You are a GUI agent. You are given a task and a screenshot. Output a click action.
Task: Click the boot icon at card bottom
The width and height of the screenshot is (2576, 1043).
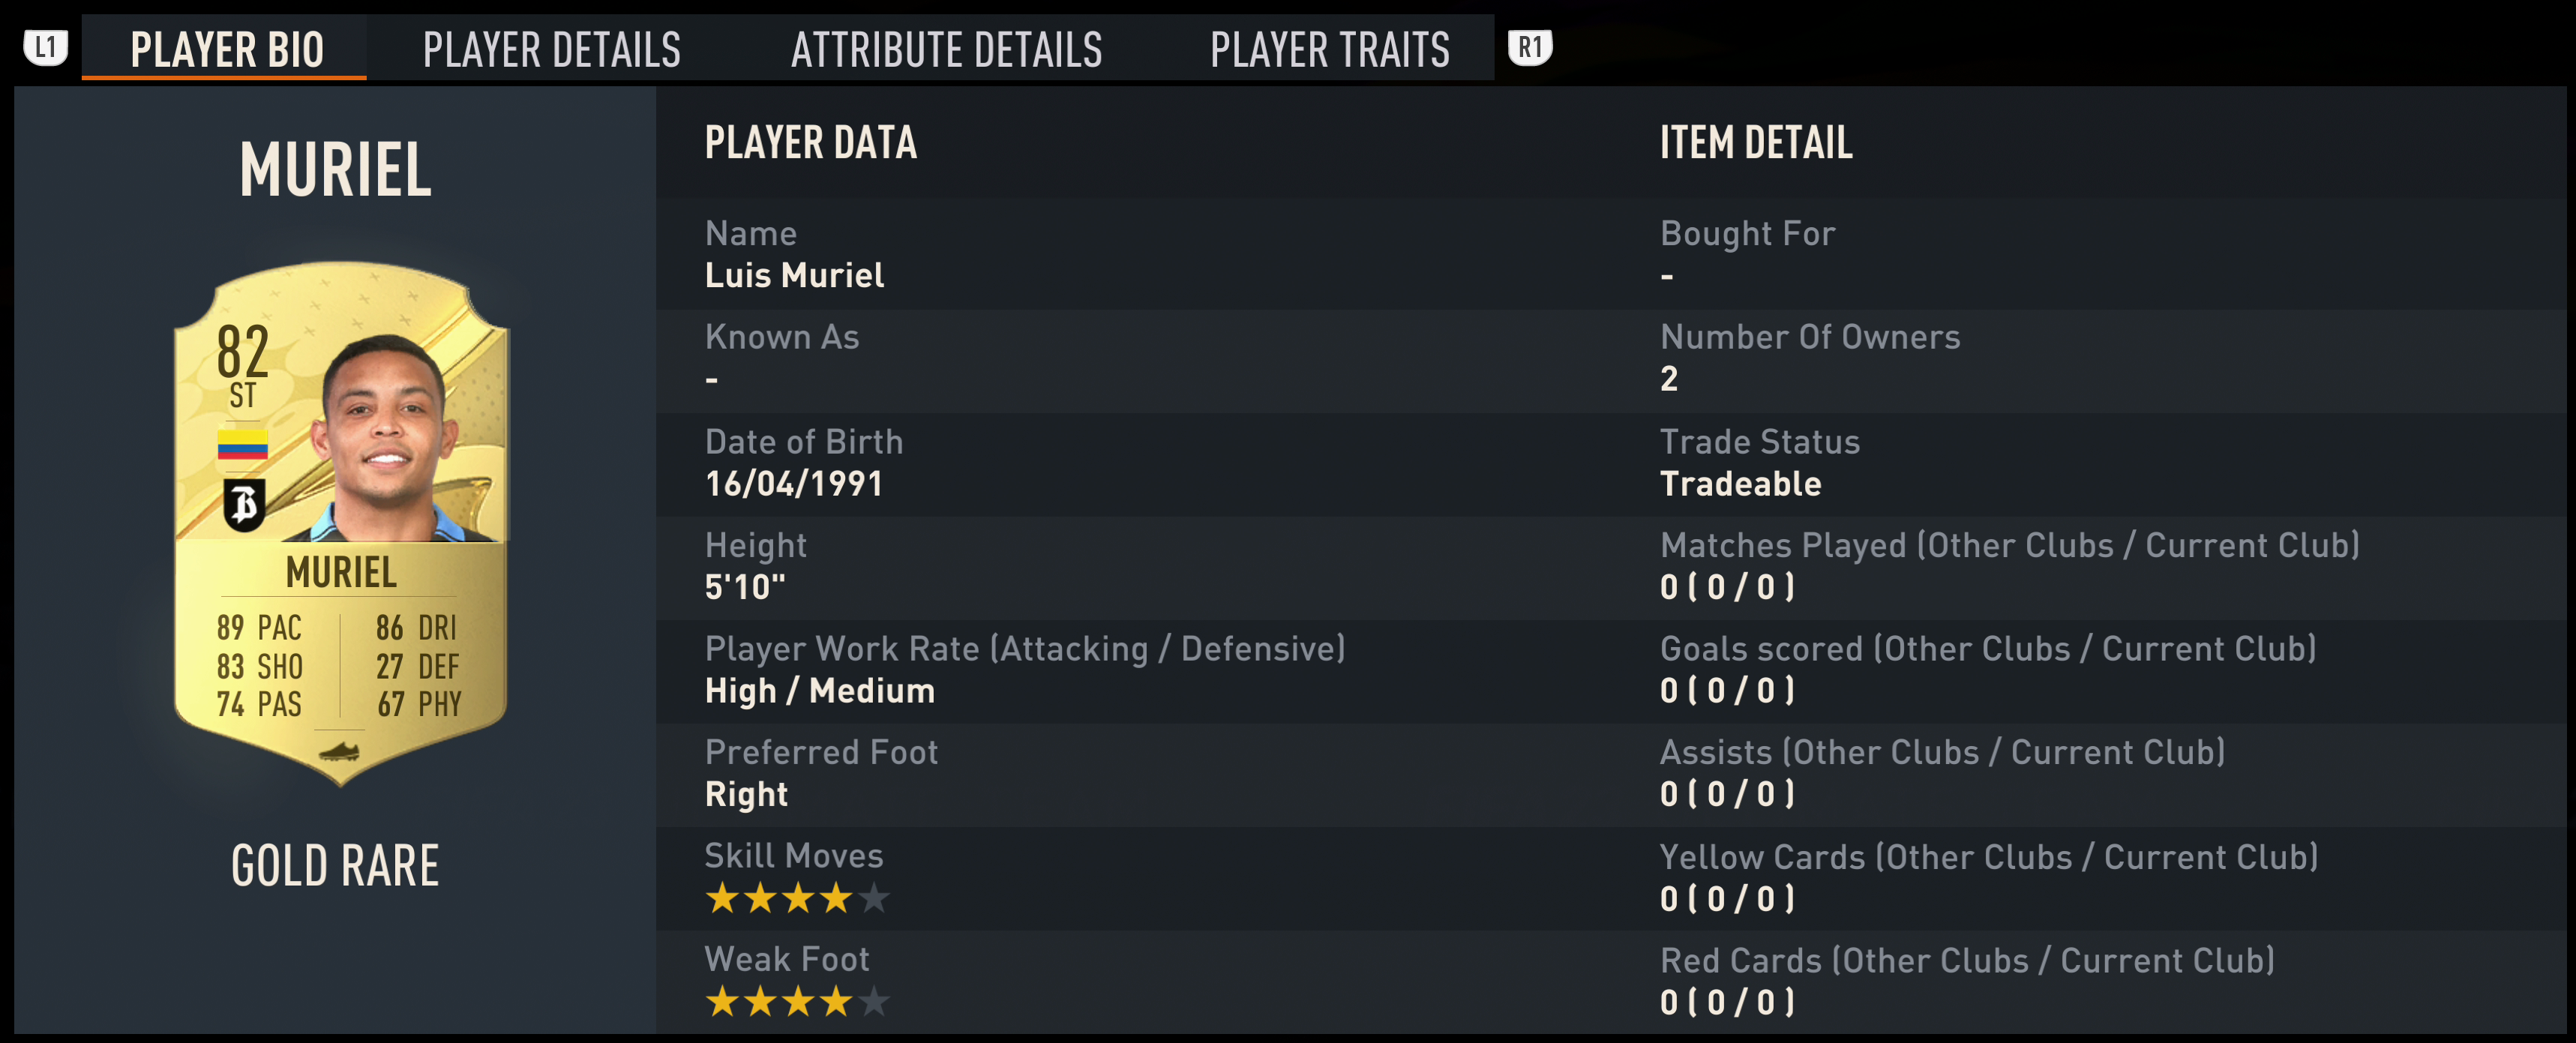point(340,751)
